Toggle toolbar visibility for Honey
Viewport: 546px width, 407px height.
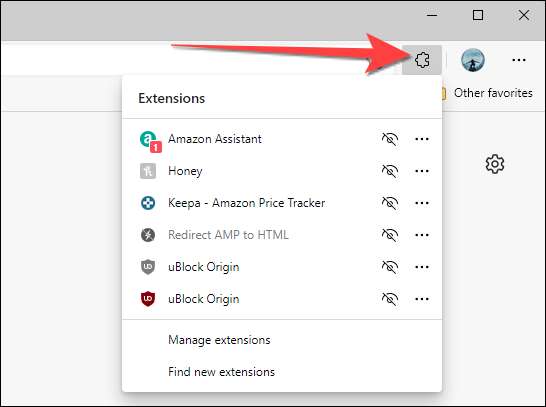click(390, 171)
